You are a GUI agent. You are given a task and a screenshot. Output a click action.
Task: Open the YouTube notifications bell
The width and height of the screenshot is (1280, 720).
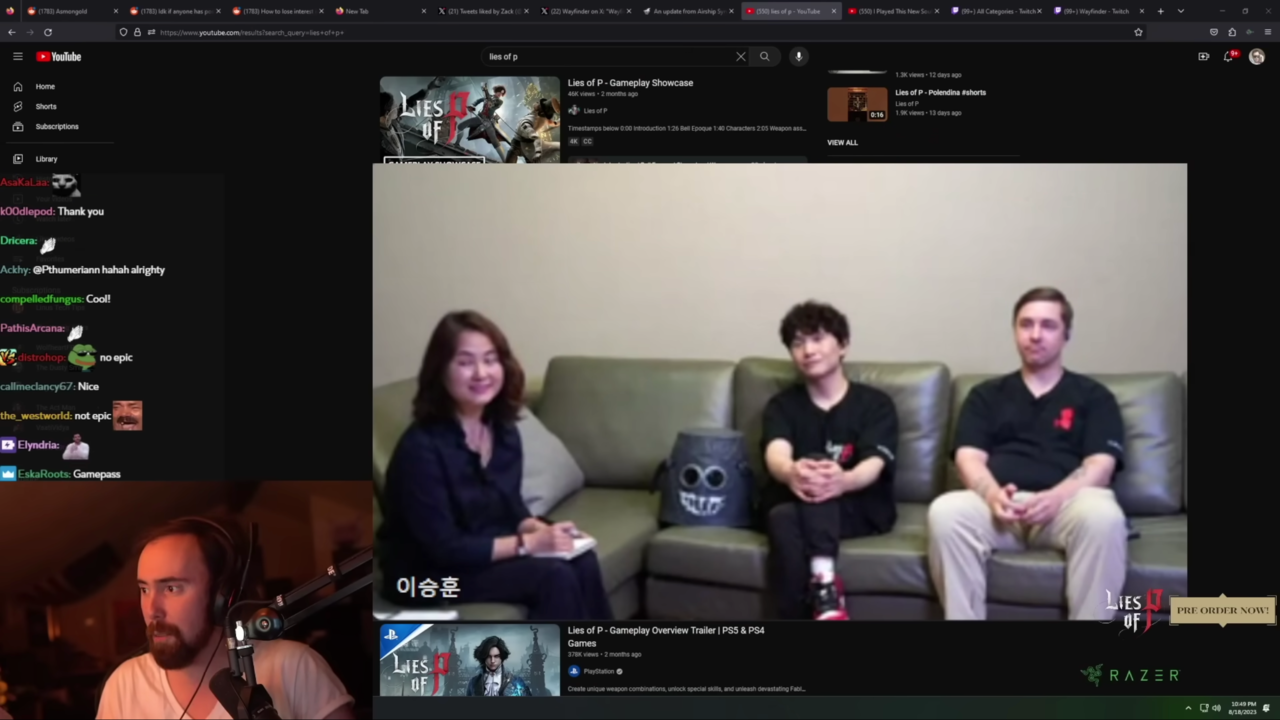pyautogui.click(x=1228, y=57)
